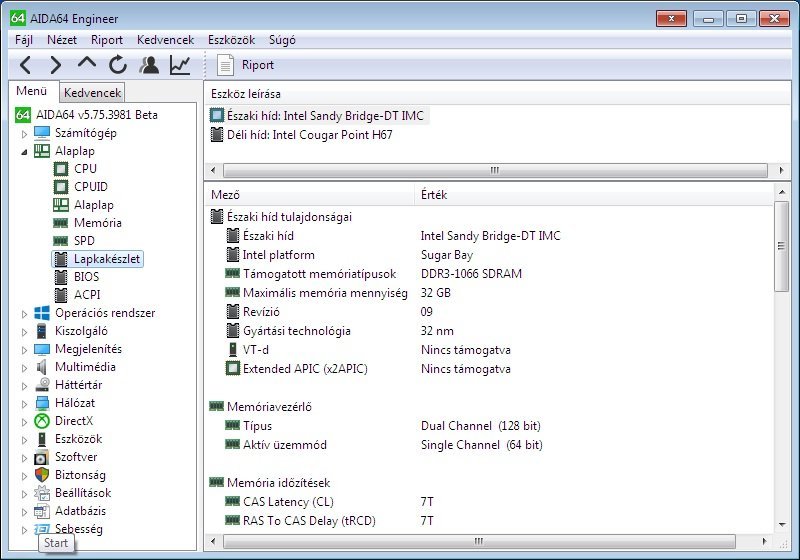The image size is (800, 560).
Task: Expand the DirectX tree node
Action: [24, 422]
